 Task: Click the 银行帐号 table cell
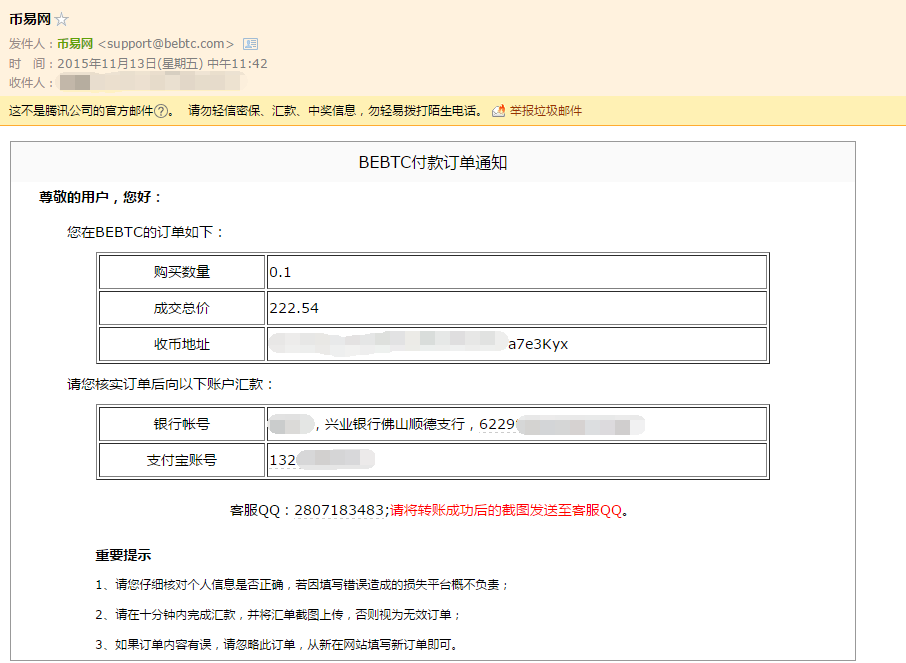182,424
